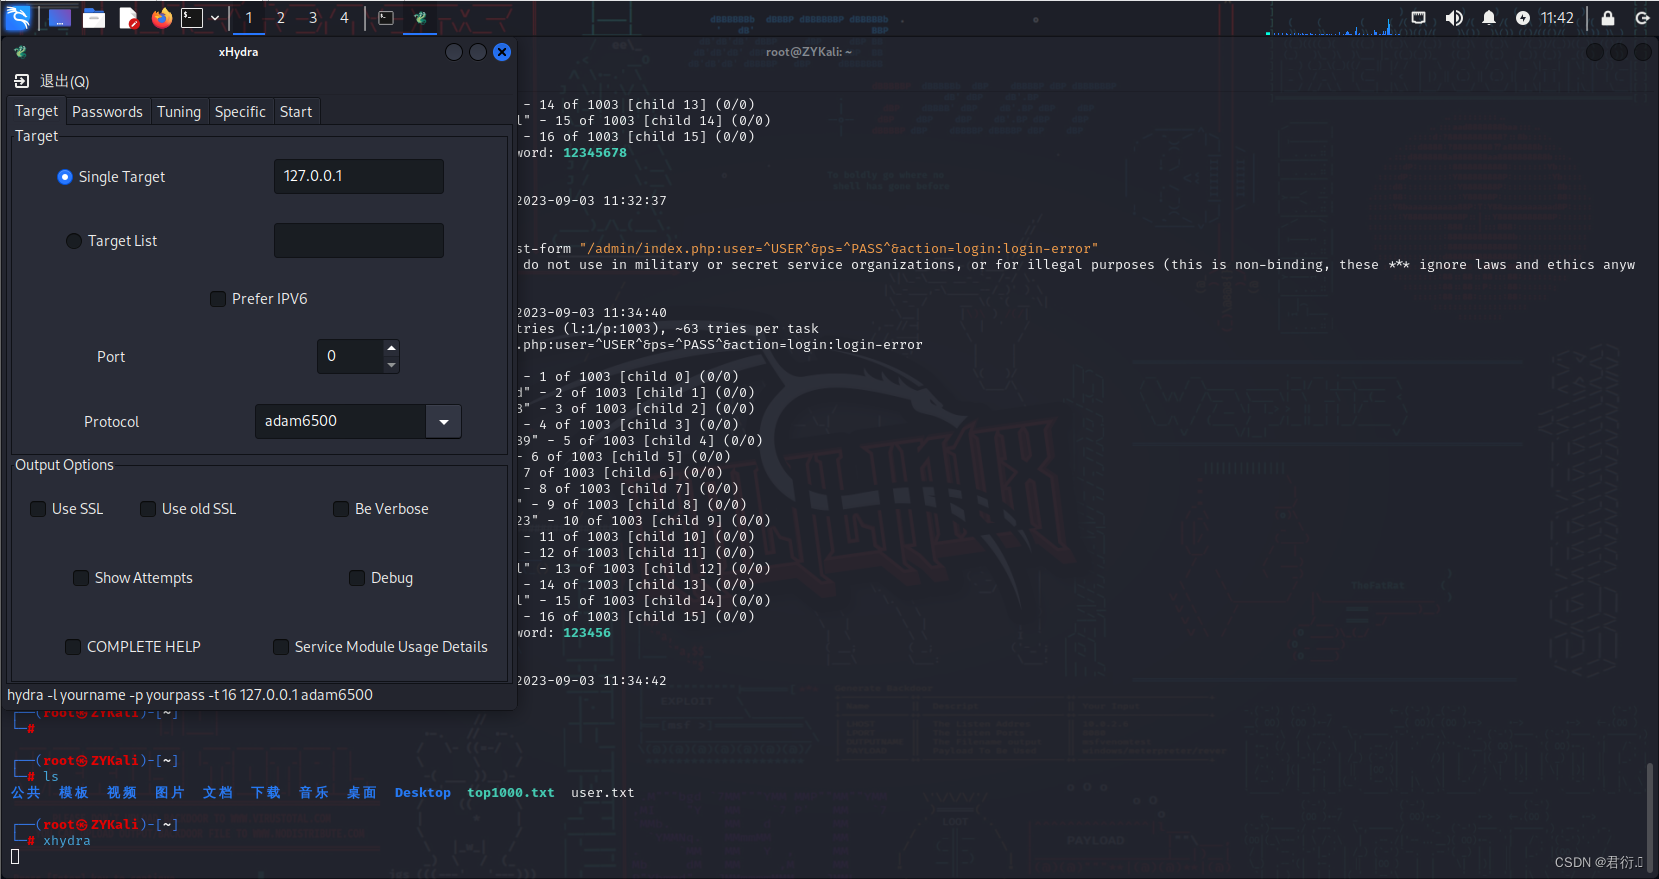Open the notifications bell icon
Screen dimensions: 1659x879
(1489, 18)
